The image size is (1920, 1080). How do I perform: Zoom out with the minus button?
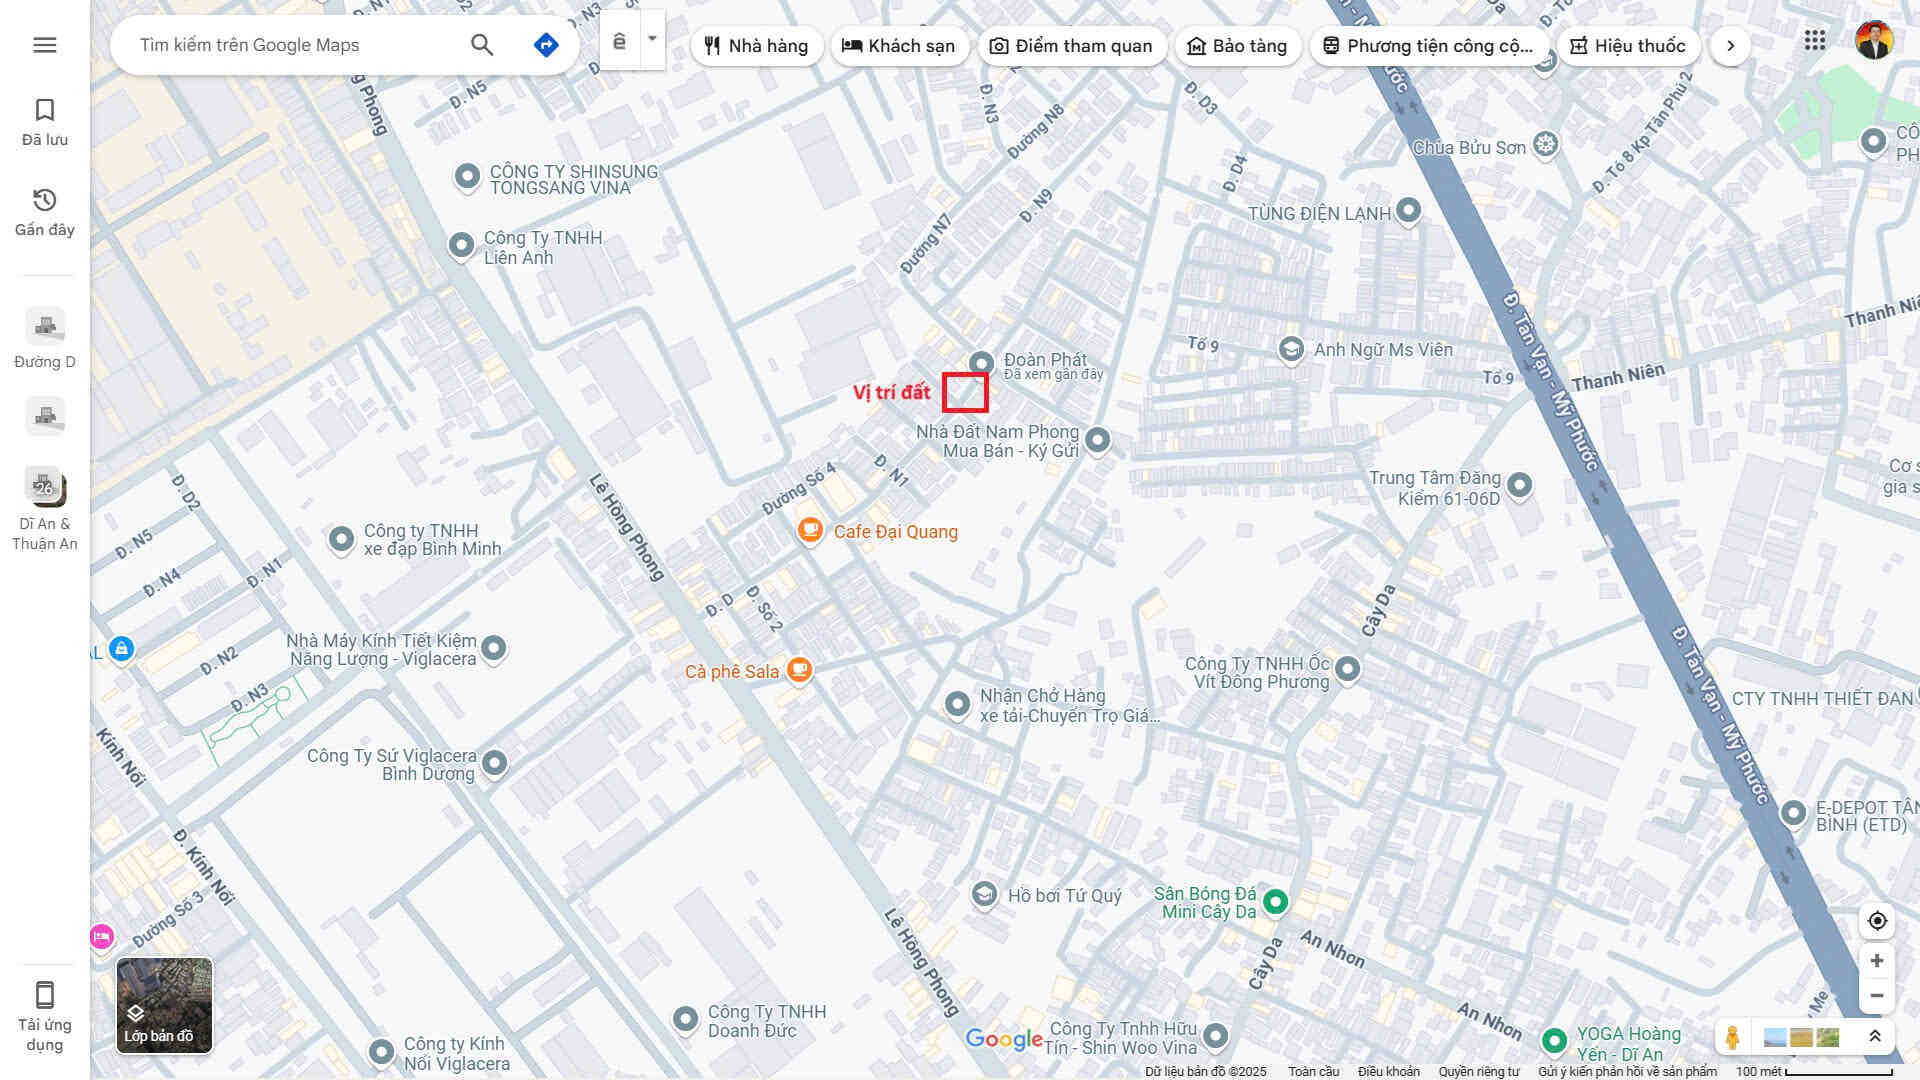point(1877,996)
